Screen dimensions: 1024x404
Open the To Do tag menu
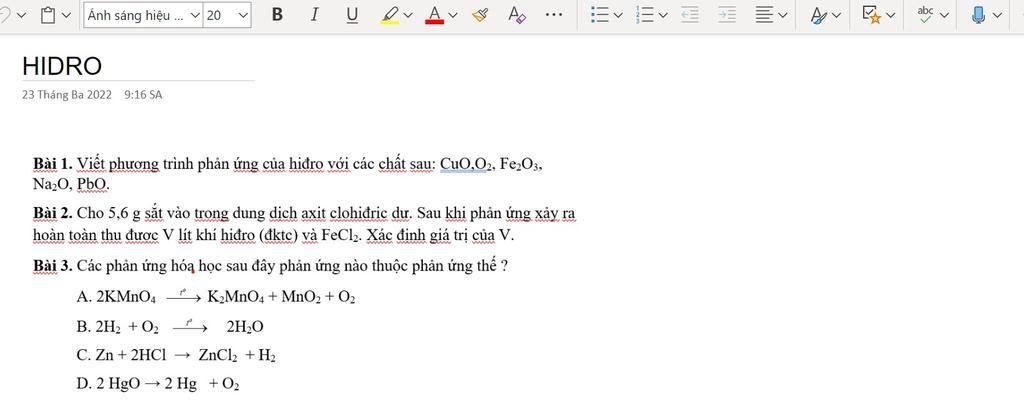tap(878, 15)
